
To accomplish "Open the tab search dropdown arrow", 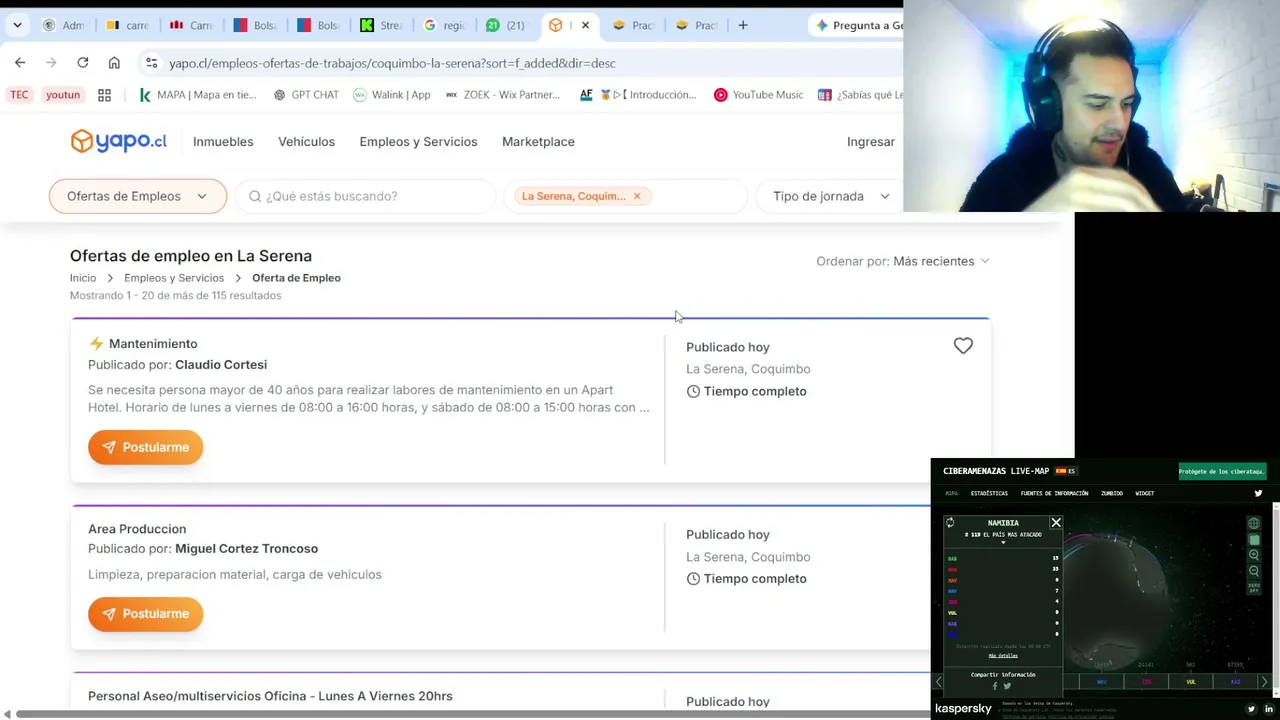I will click(x=17, y=25).
